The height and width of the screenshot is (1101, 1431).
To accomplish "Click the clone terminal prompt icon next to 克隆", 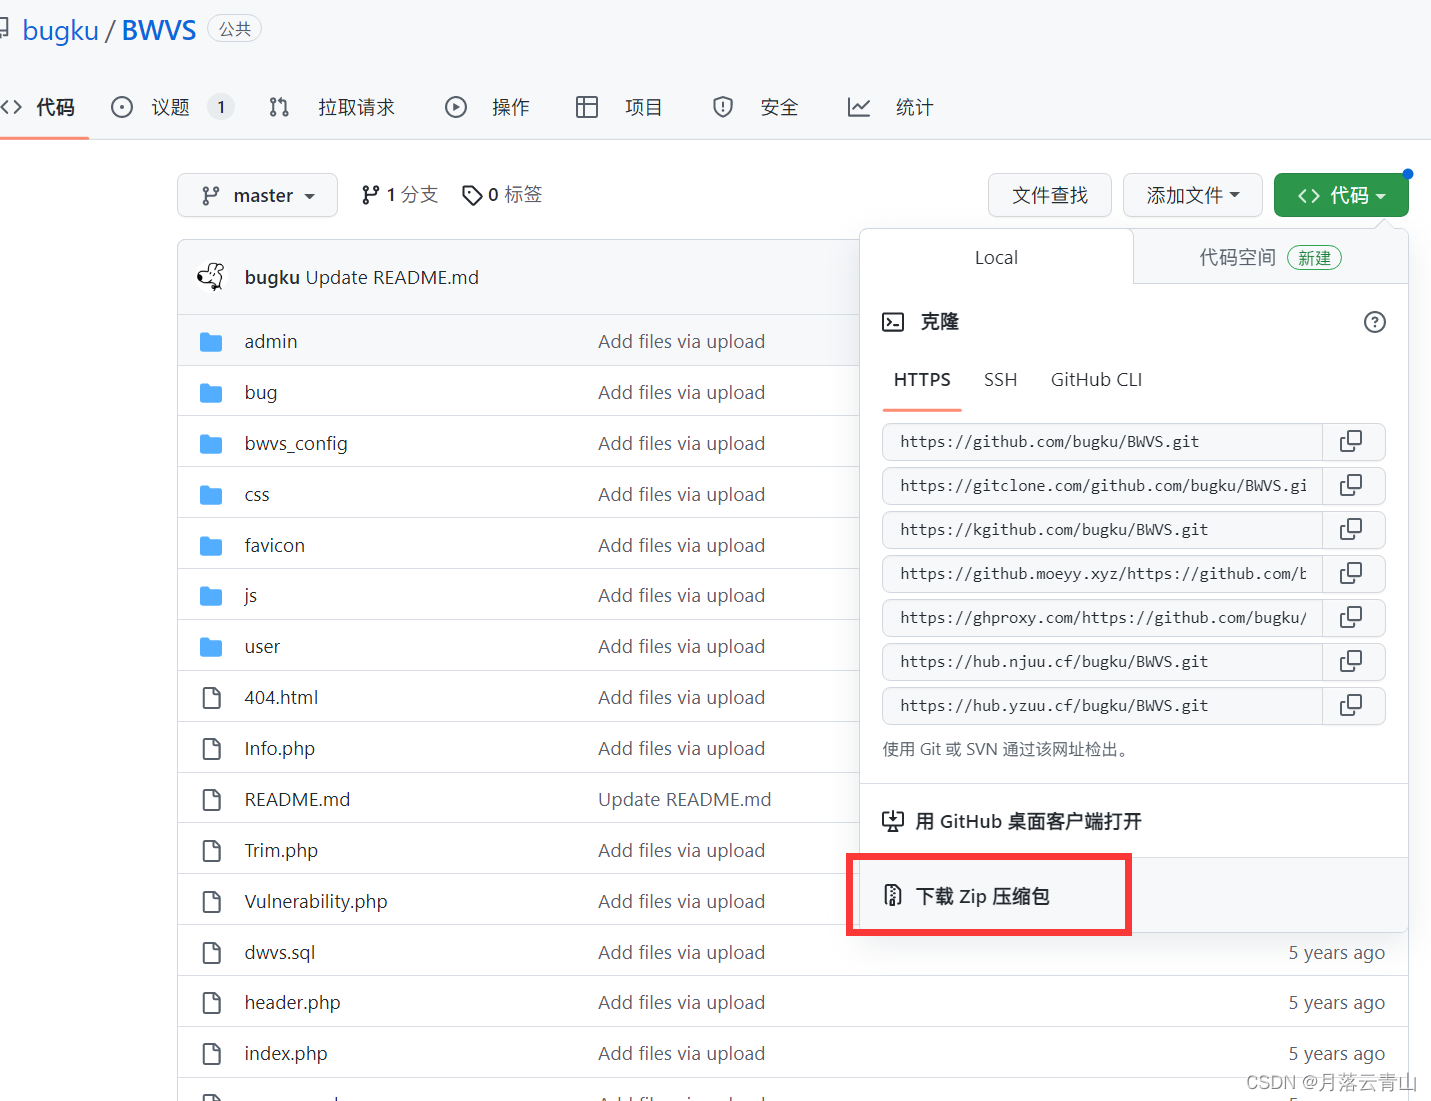I will (x=893, y=321).
